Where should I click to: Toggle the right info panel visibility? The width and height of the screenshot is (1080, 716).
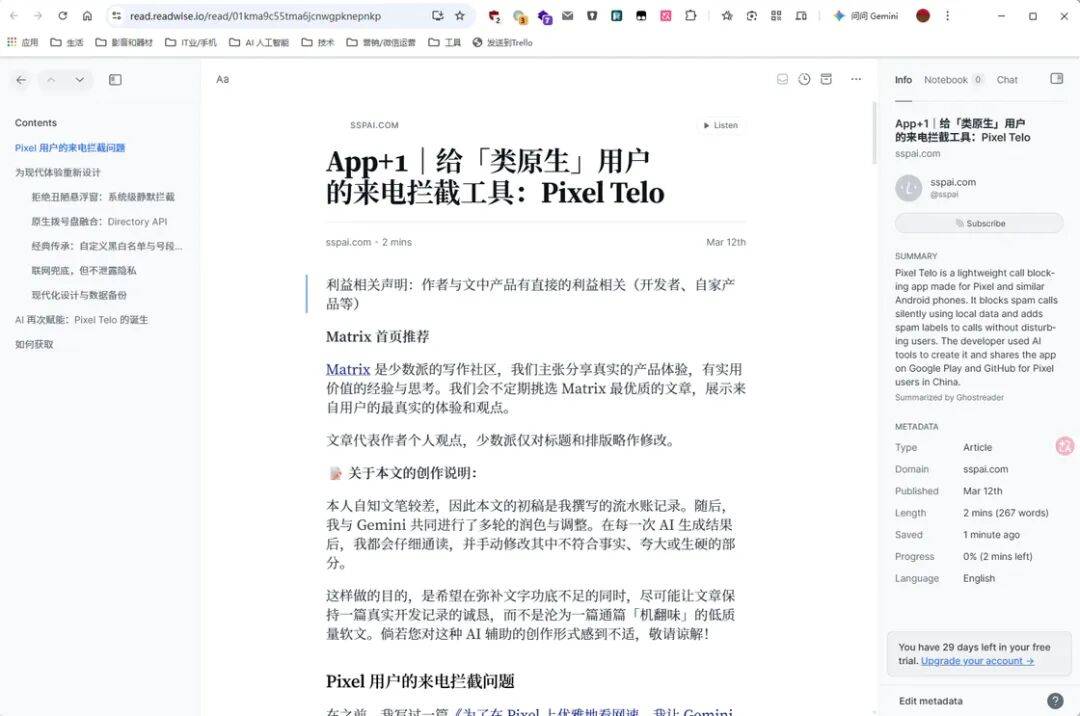[x=1056, y=78]
